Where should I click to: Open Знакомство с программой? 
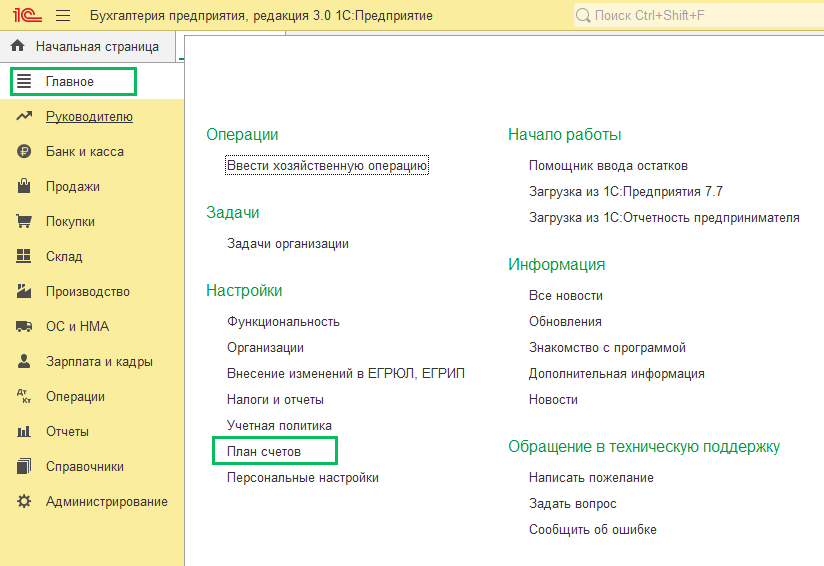pos(607,347)
